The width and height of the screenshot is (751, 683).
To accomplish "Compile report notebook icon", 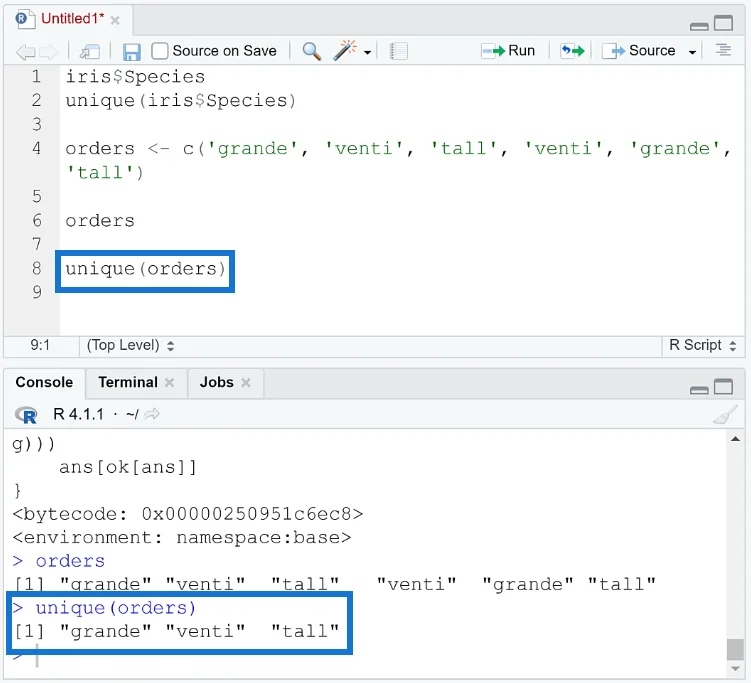I will point(398,51).
